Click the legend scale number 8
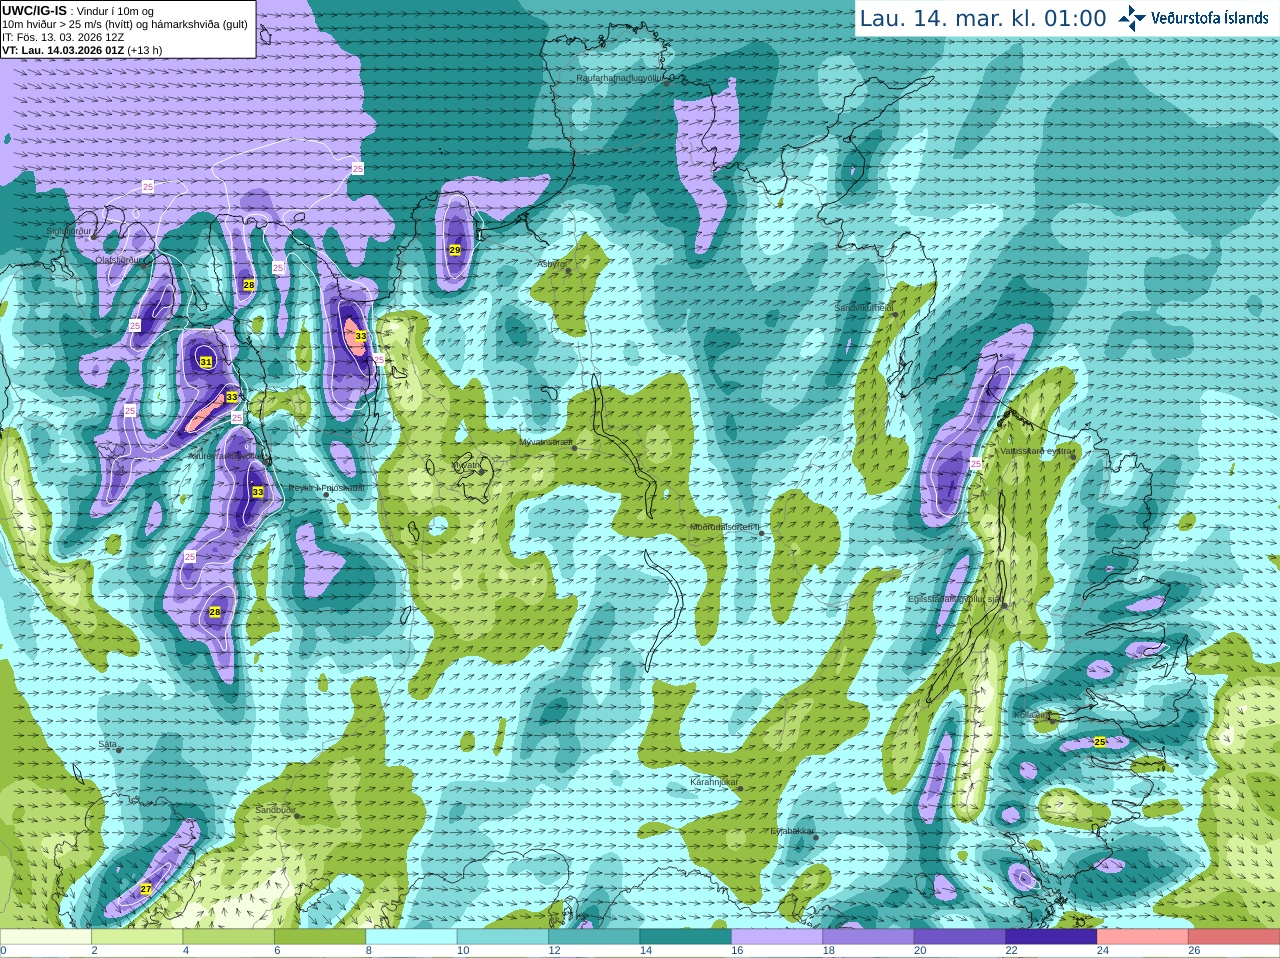This screenshot has height=958, width=1280. click(x=369, y=951)
